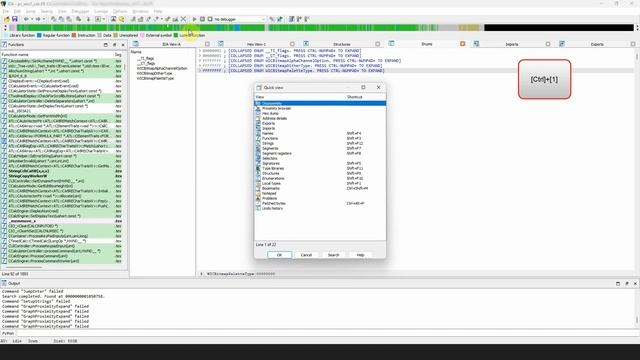
Task: Select Patched bytes in Quick view
Action: 320,203
